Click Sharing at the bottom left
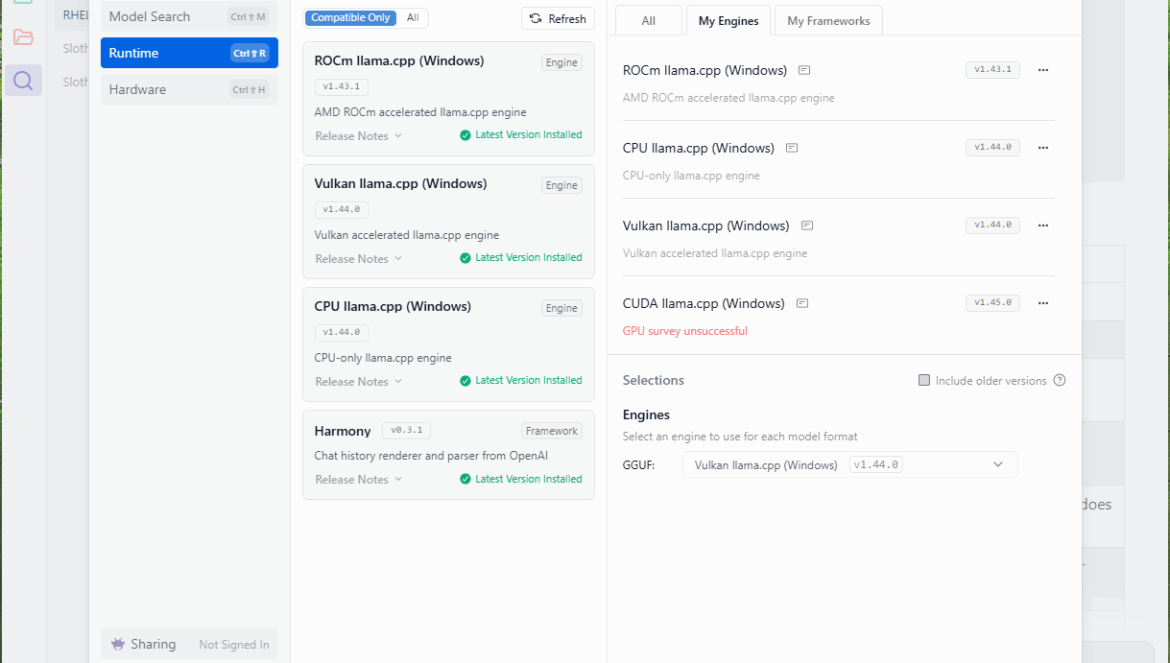1170x663 pixels. tap(152, 645)
